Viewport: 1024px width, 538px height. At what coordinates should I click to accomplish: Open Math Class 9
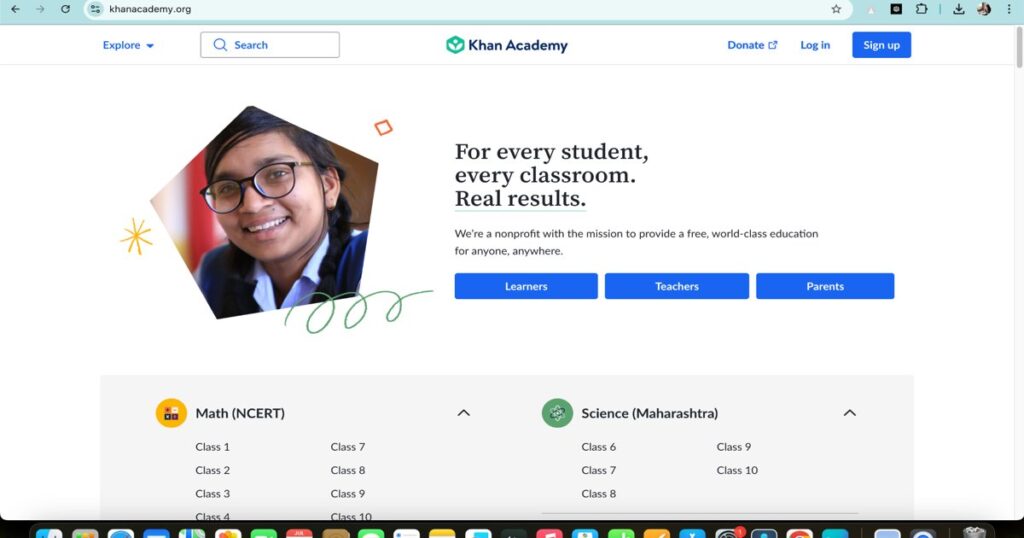347,494
